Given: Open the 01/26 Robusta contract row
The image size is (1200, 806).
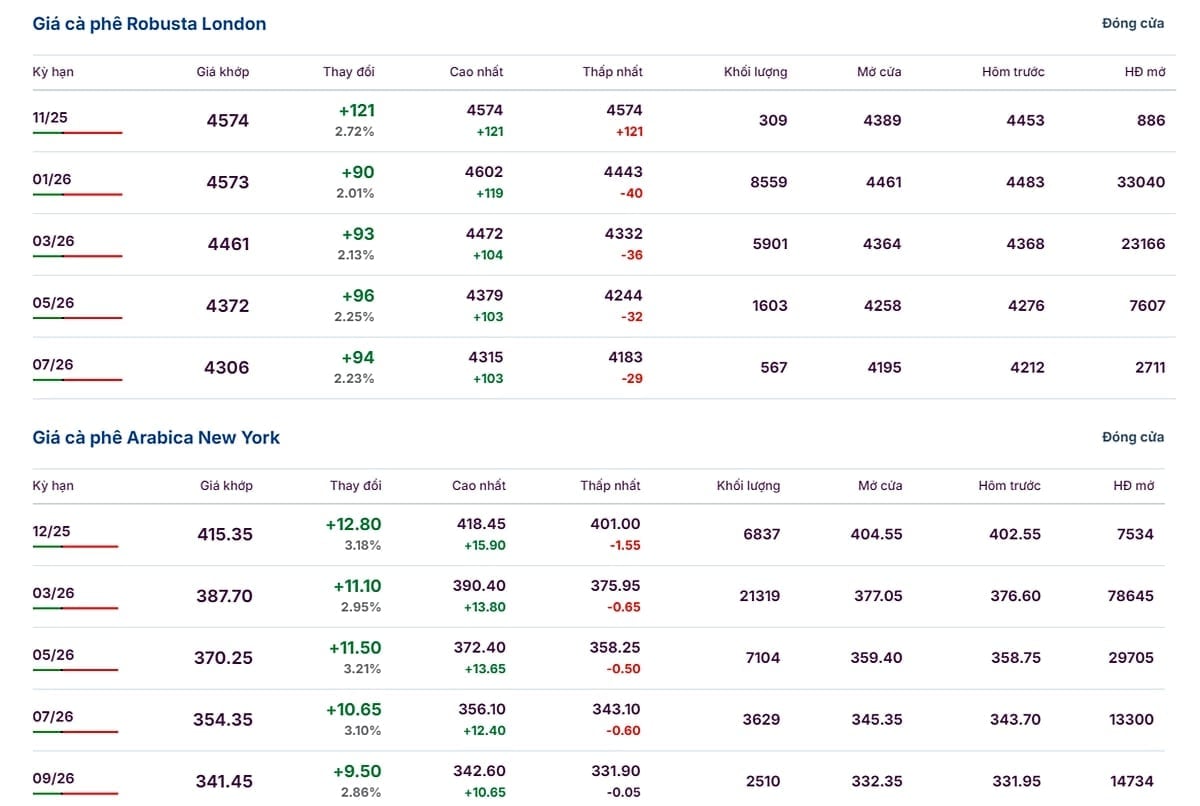Looking at the screenshot, I should (52, 180).
